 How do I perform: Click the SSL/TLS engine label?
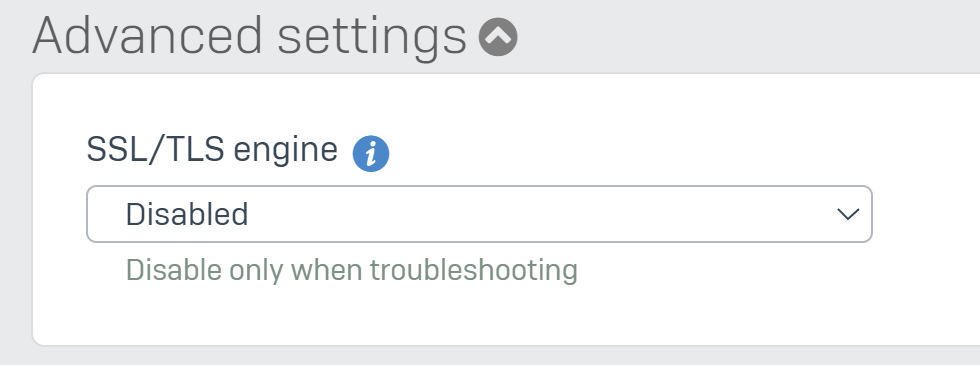click(212, 150)
